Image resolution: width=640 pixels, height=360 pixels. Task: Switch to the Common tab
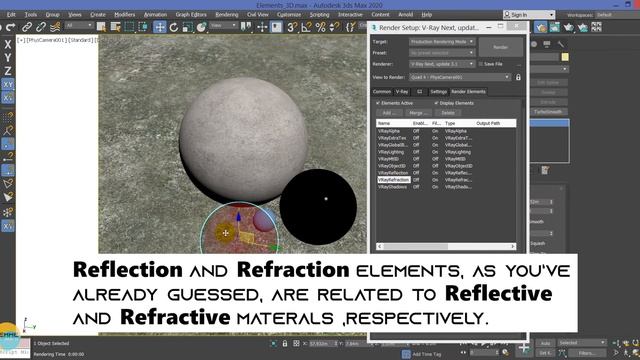(382, 92)
